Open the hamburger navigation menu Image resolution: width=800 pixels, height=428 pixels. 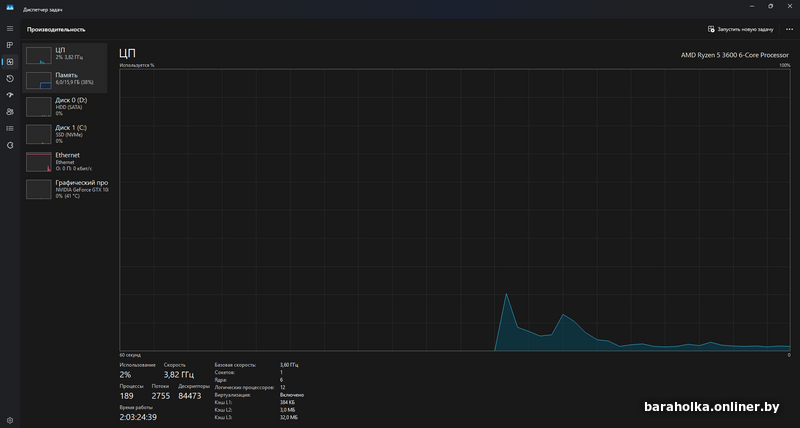coord(10,29)
